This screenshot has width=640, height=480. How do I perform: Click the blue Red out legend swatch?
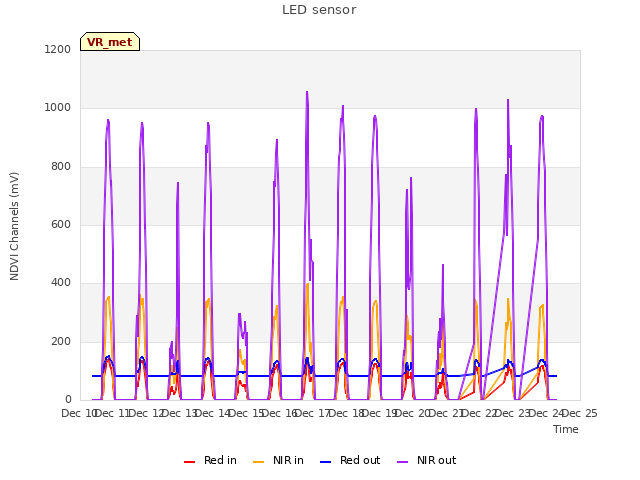pos(325,462)
